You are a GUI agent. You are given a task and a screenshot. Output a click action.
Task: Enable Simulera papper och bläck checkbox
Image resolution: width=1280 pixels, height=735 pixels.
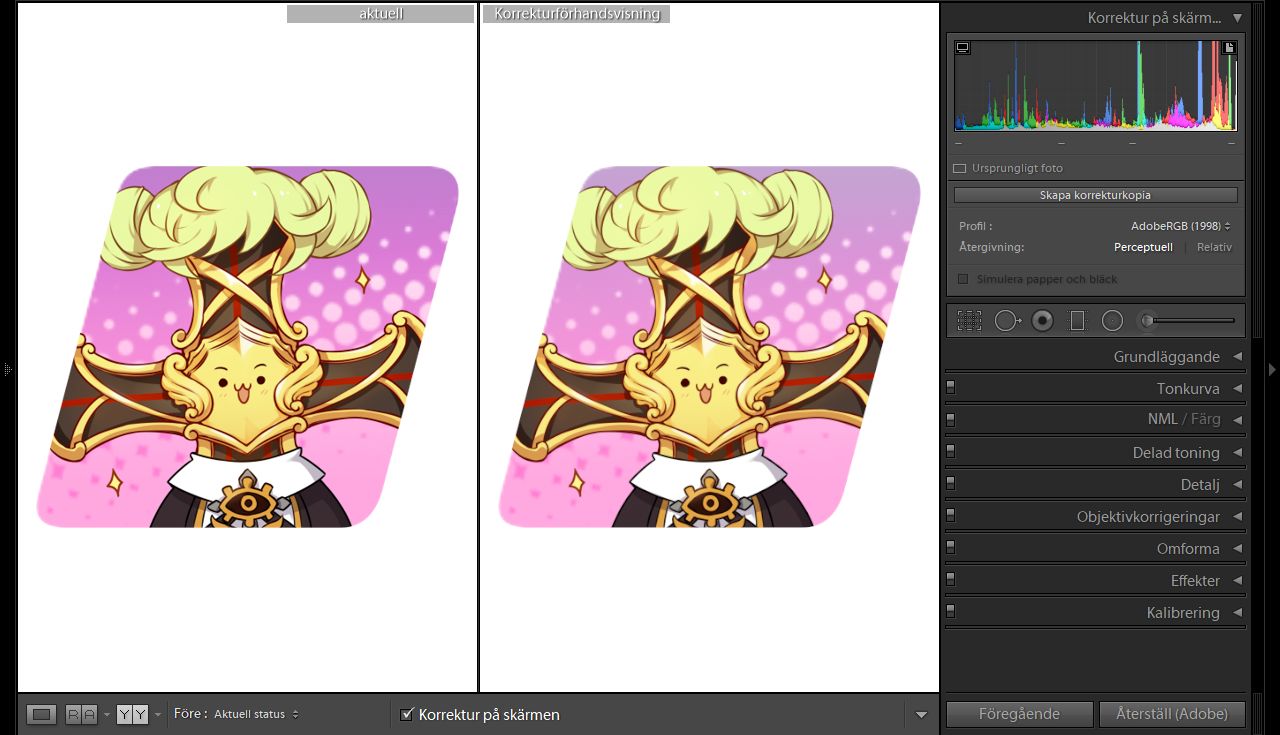964,279
